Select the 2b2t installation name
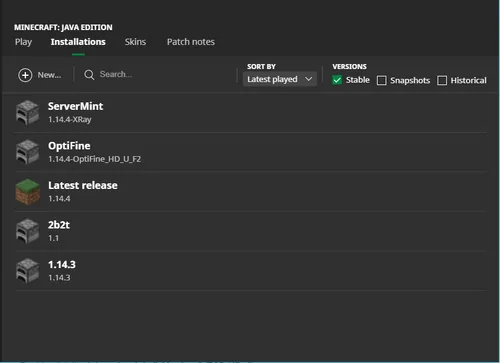500x363 pixels. pos(59,225)
